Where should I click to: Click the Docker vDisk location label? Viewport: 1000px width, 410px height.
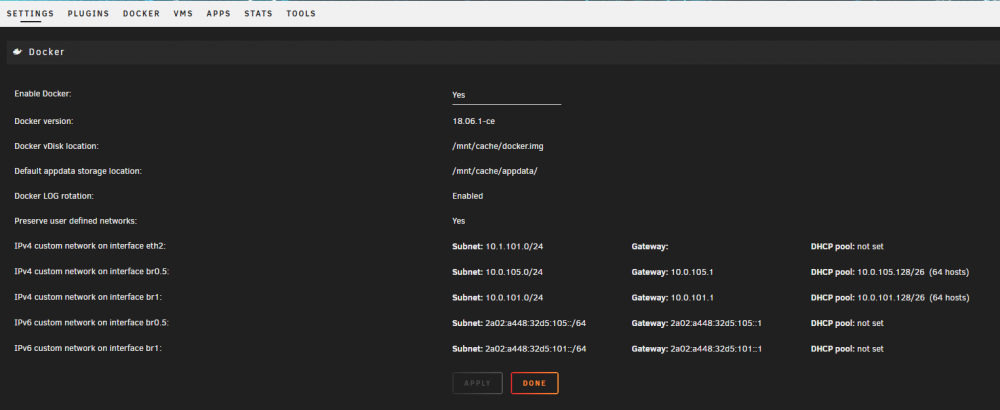(56, 146)
